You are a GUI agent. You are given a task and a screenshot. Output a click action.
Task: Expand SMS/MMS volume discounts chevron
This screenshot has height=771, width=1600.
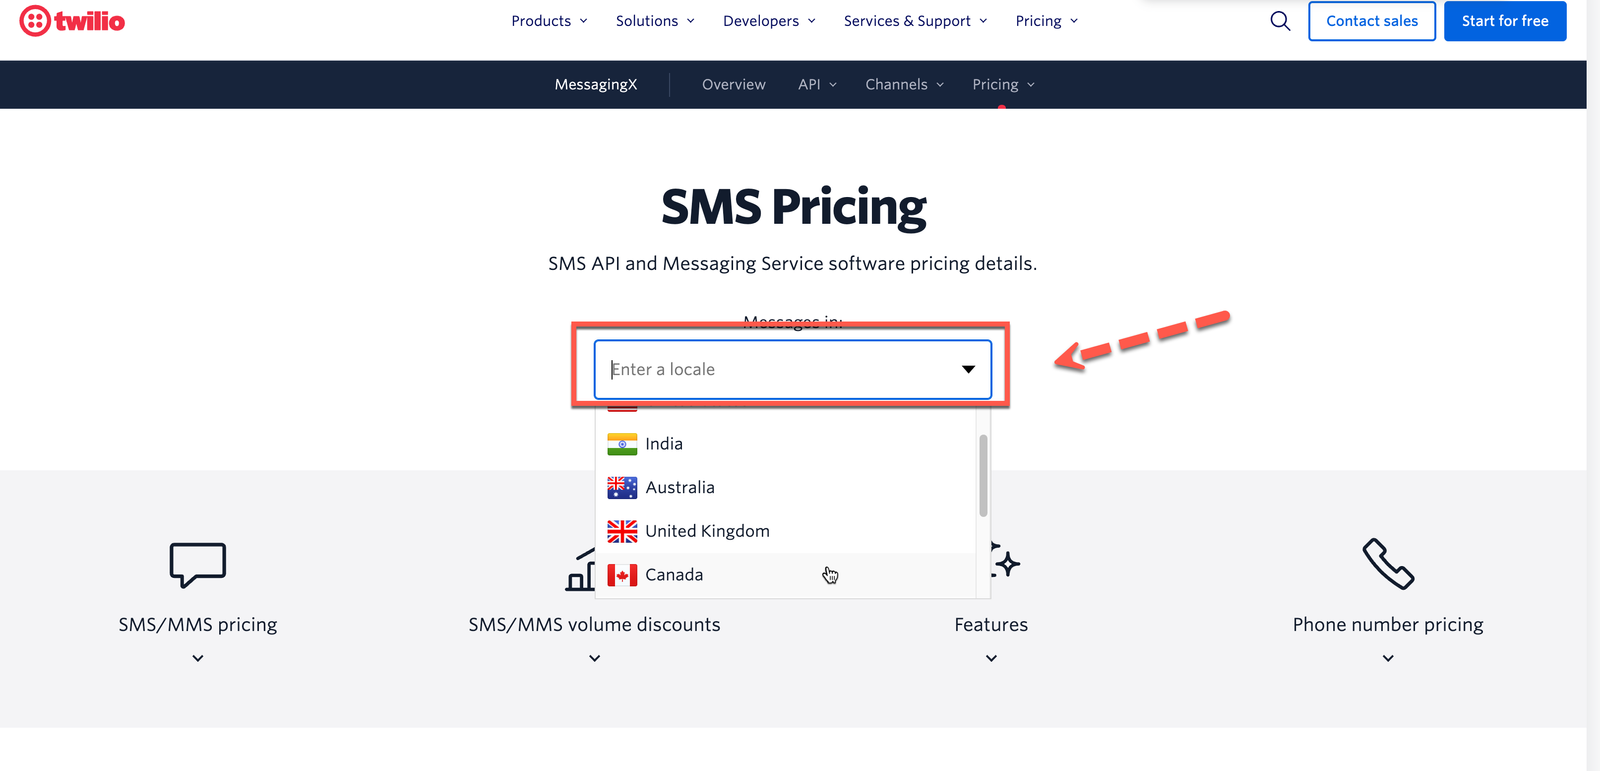pyautogui.click(x=595, y=658)
